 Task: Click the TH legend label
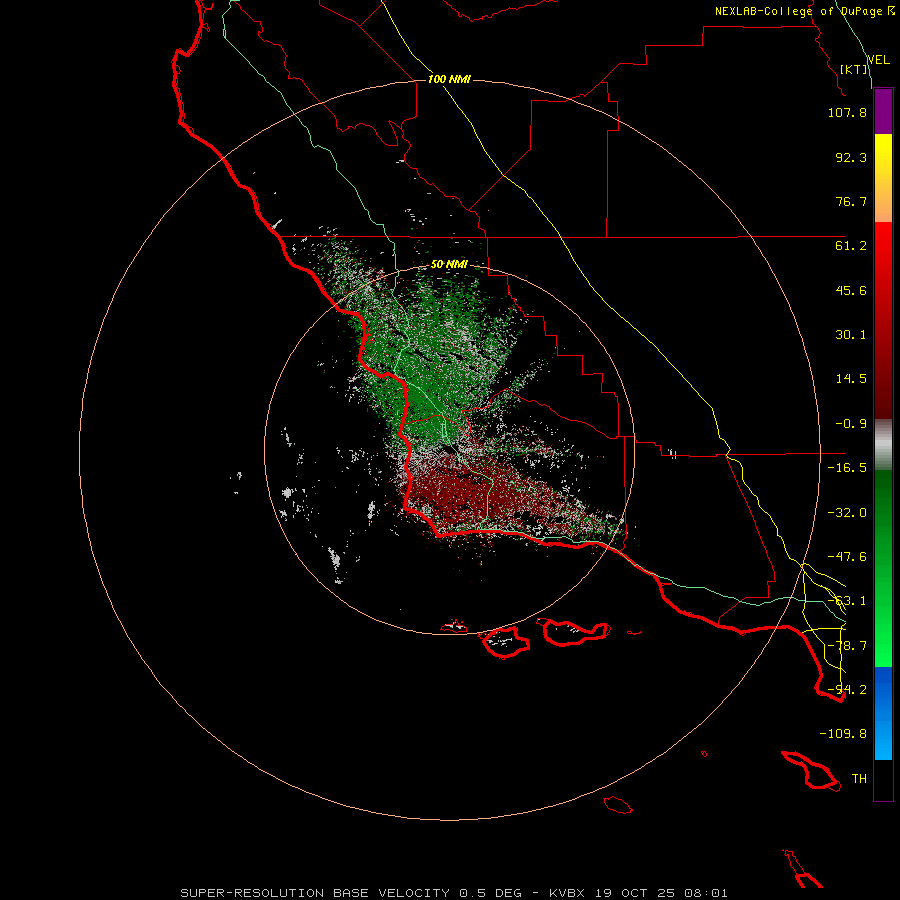point(859,779)
